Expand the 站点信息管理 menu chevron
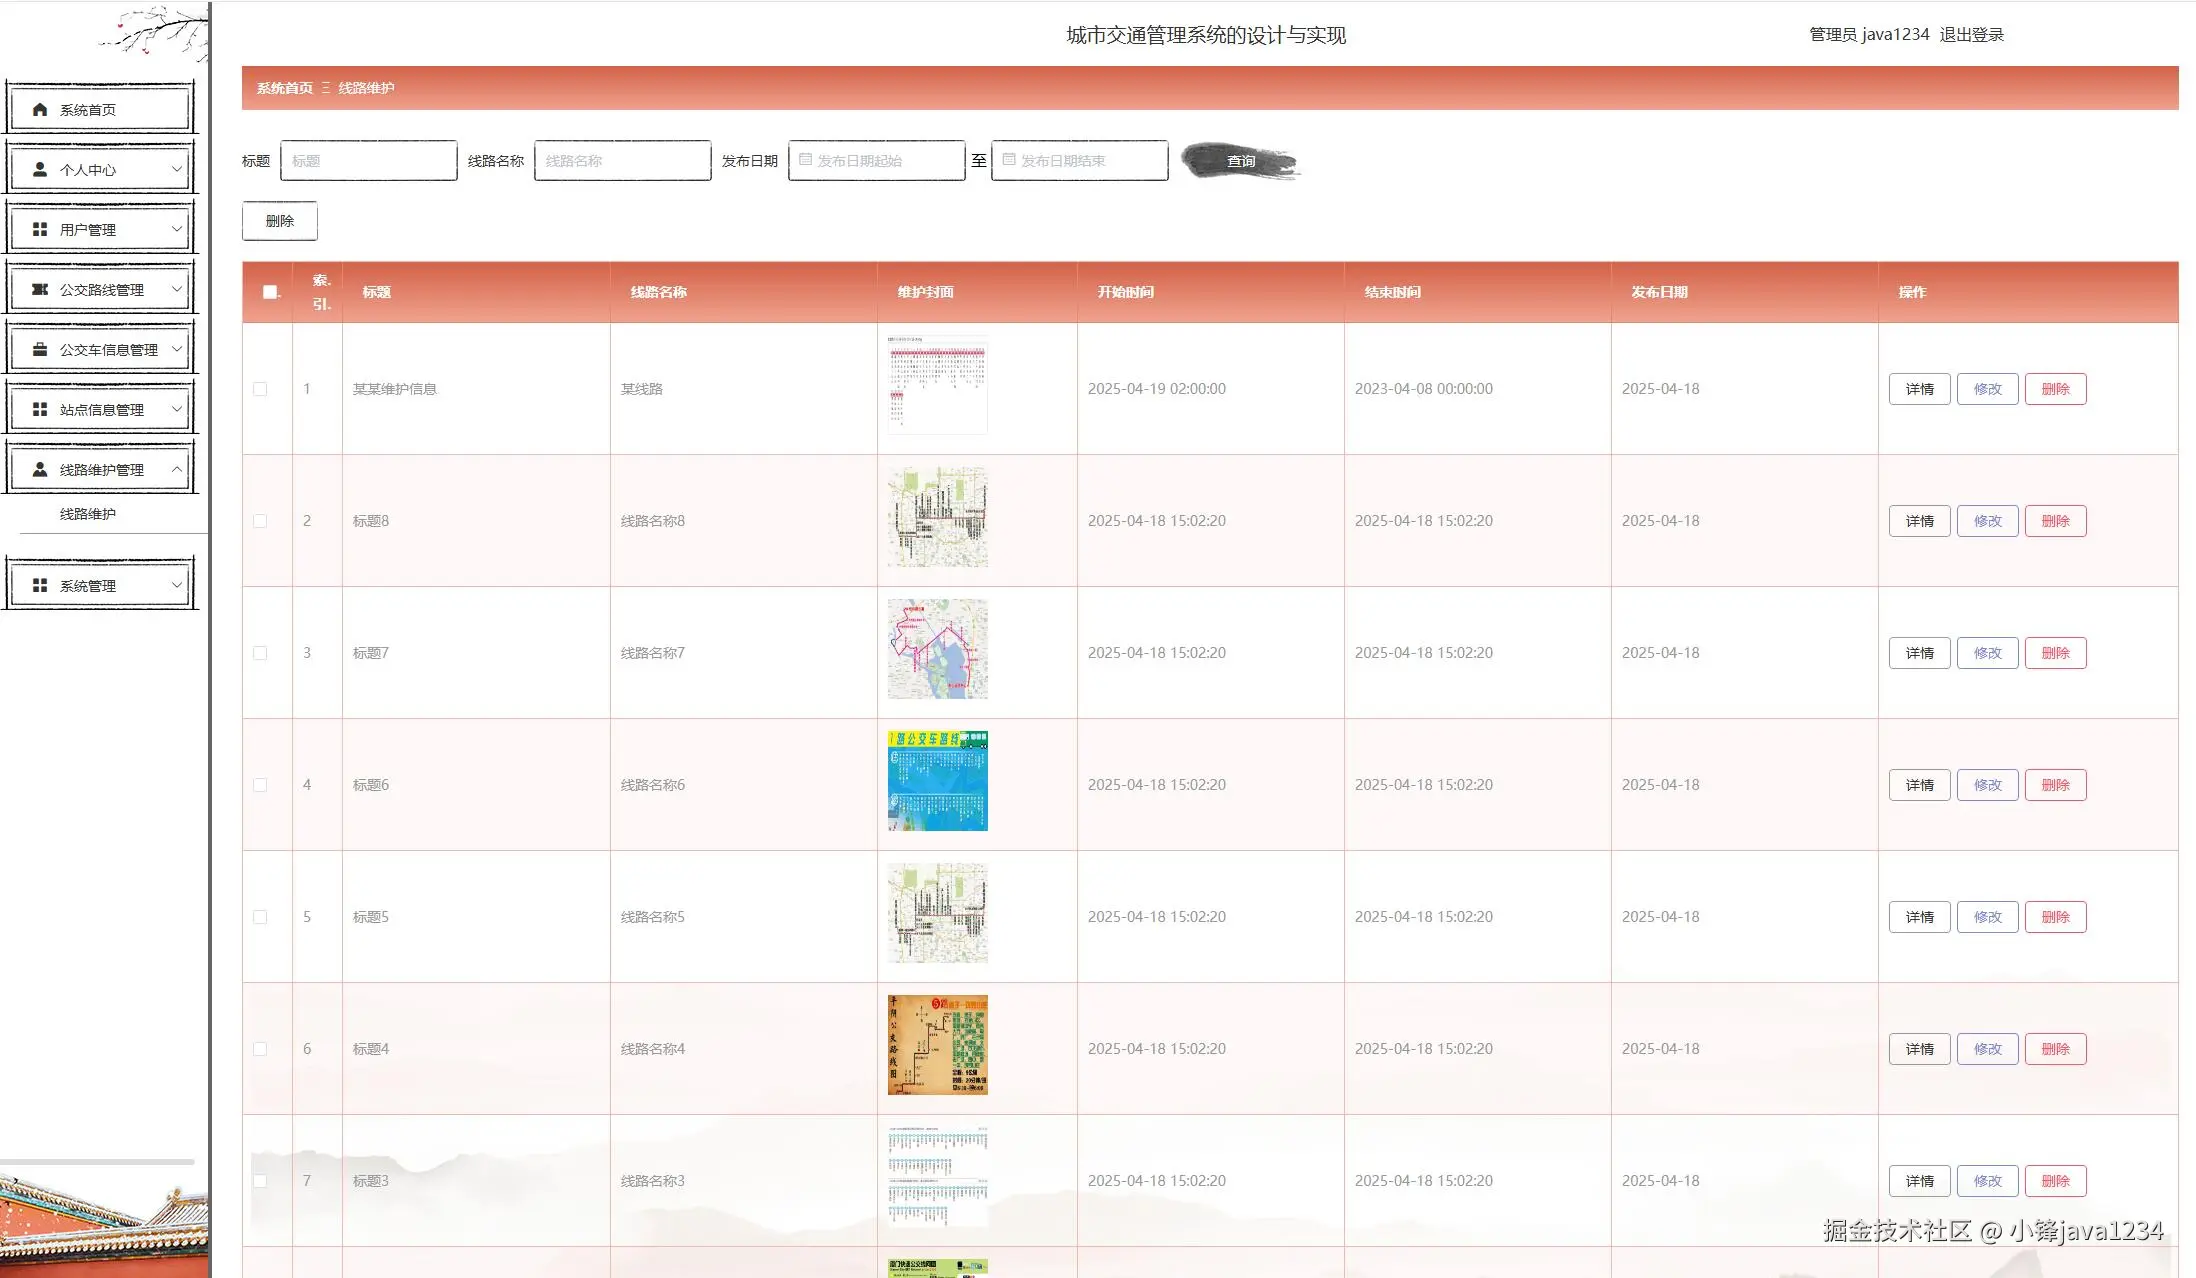The height and width of the screenshot is (1278, 2196). 177,409
